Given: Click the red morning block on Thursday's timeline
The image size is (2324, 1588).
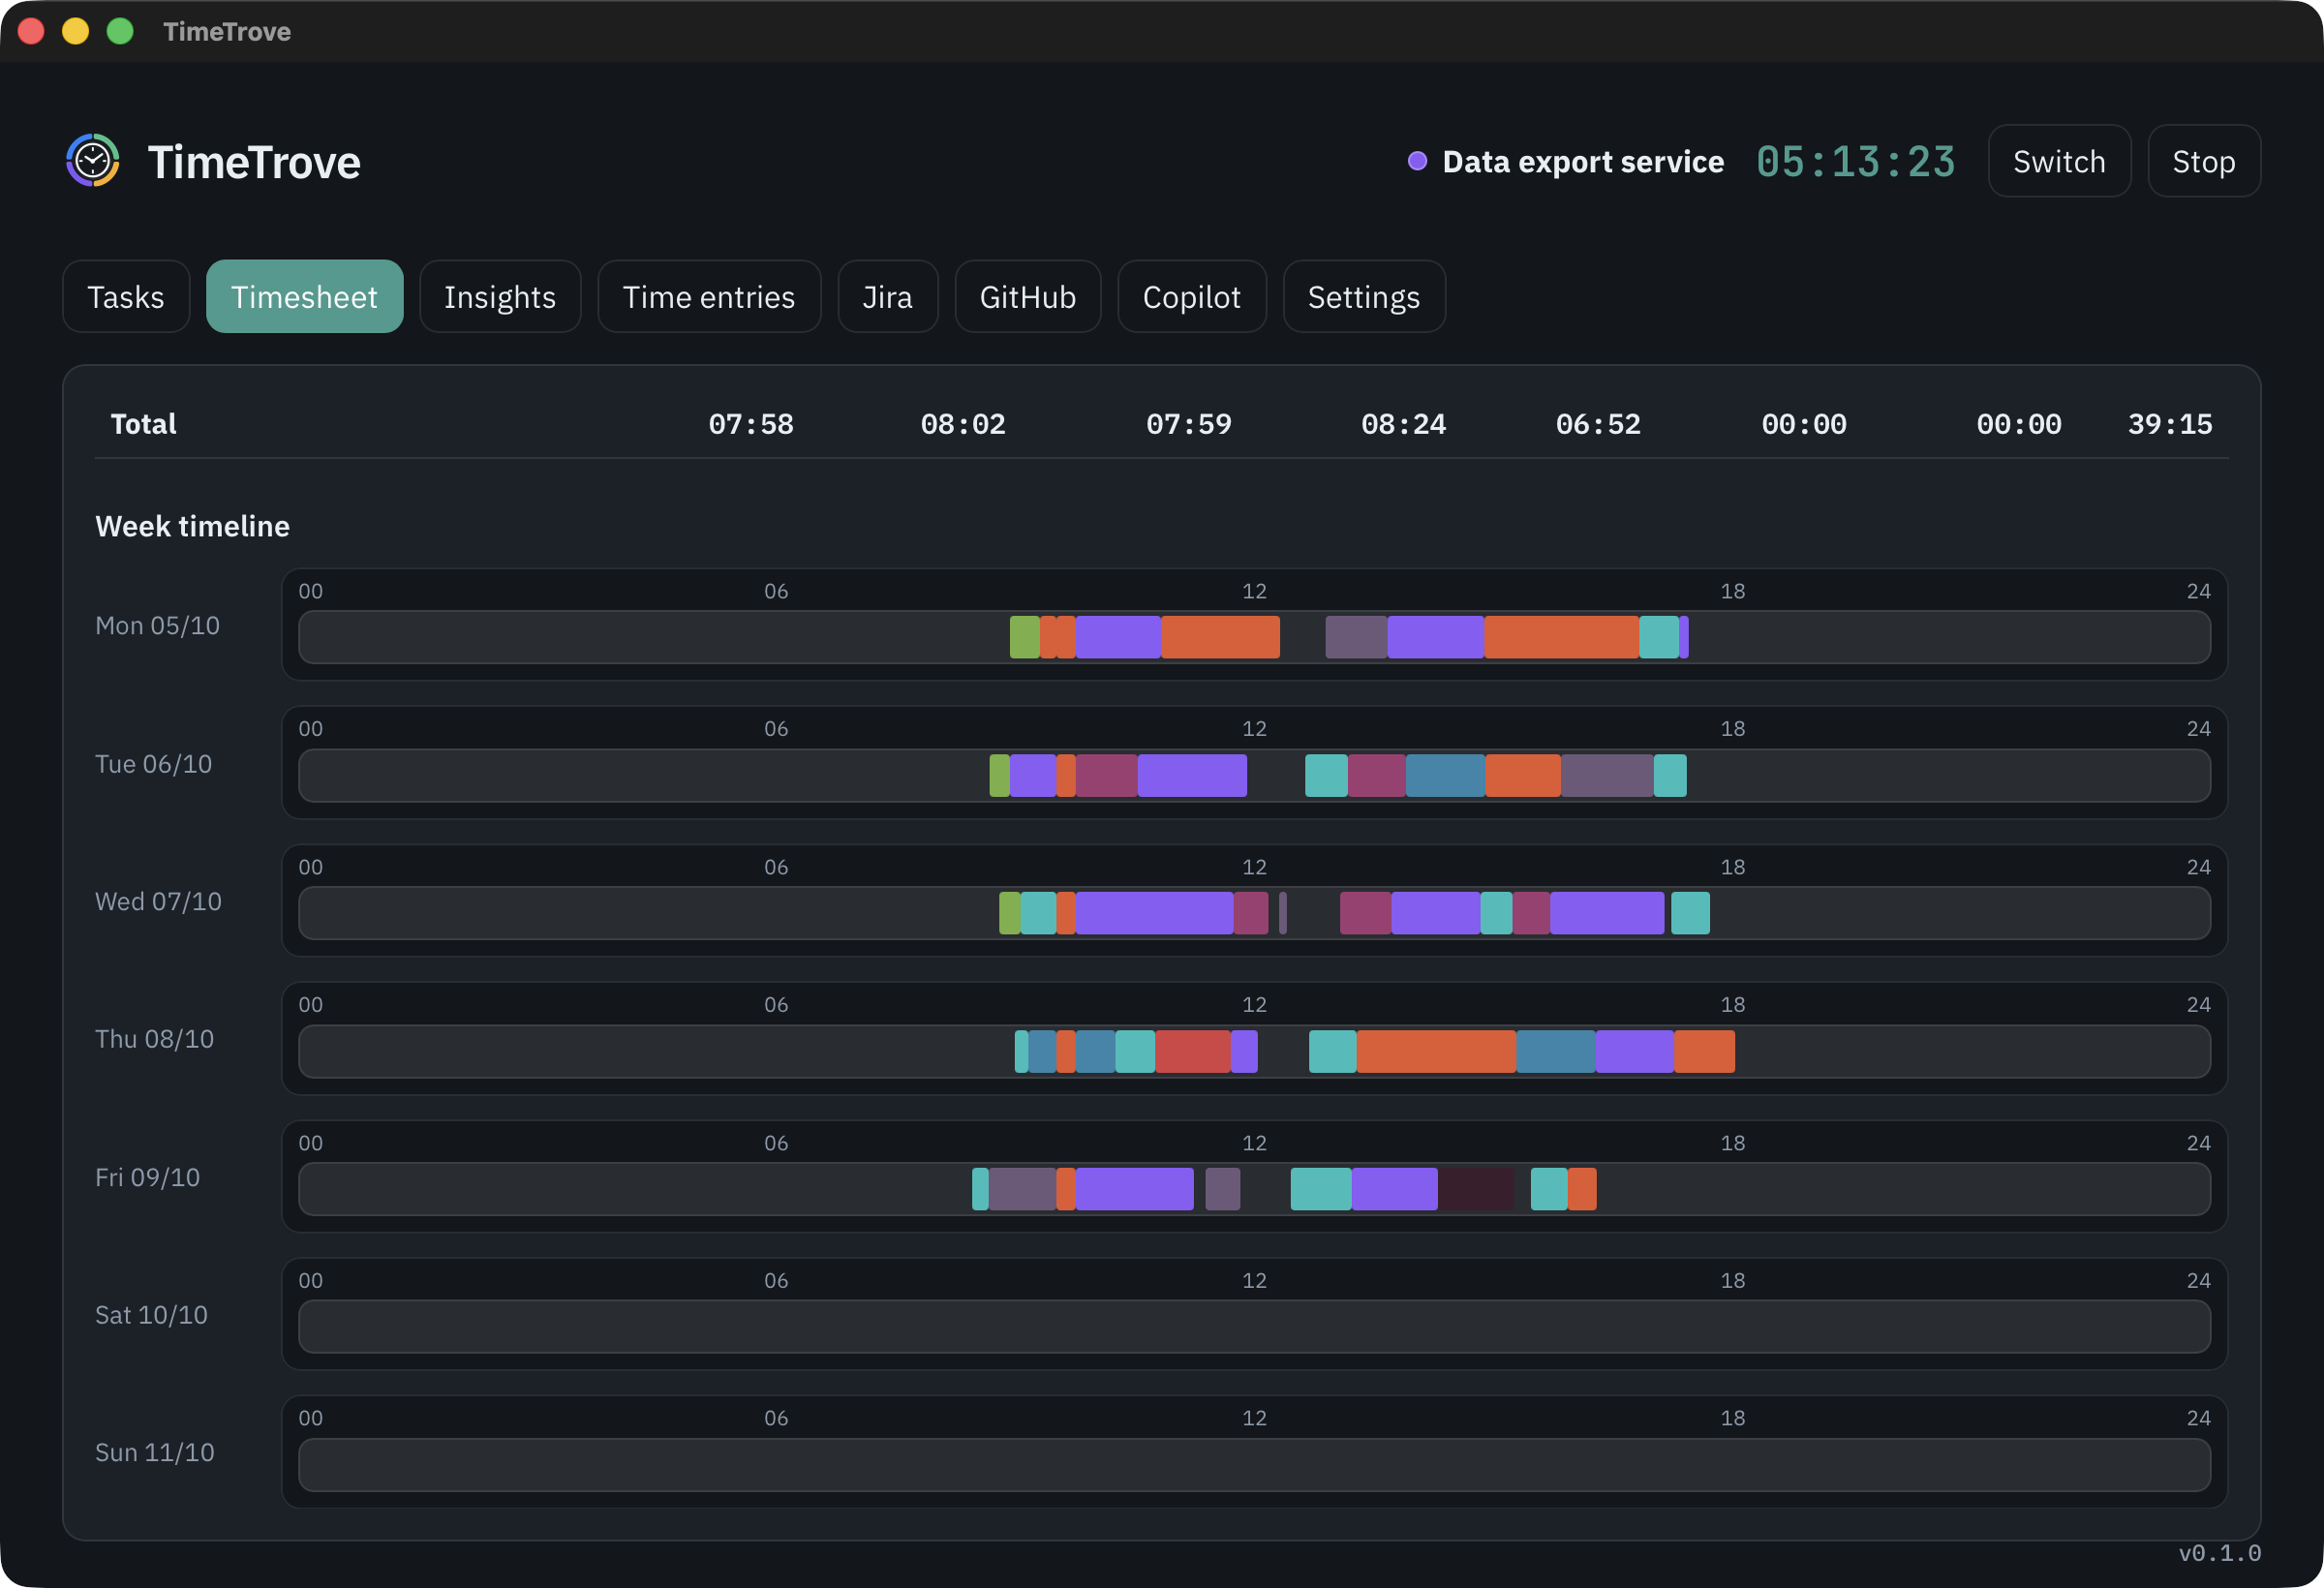Looking at the screenshot, I should (1193, 1051).
